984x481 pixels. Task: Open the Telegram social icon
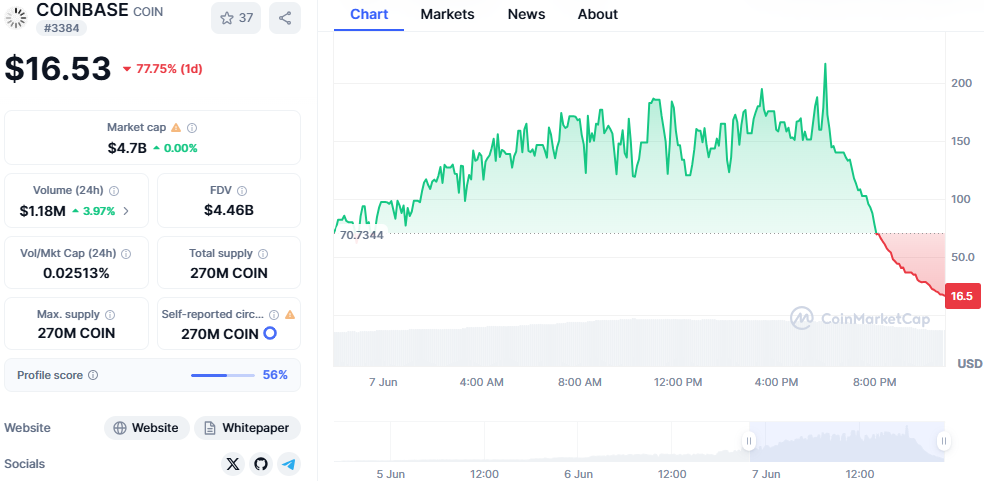coord(289,464)
